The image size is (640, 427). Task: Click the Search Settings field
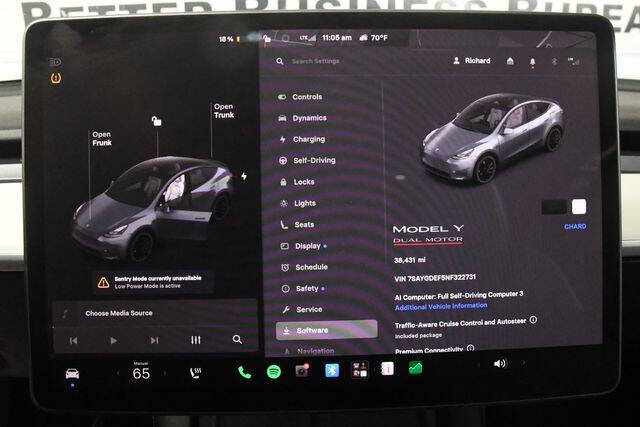pyautogui.click(x=315, y=61)
